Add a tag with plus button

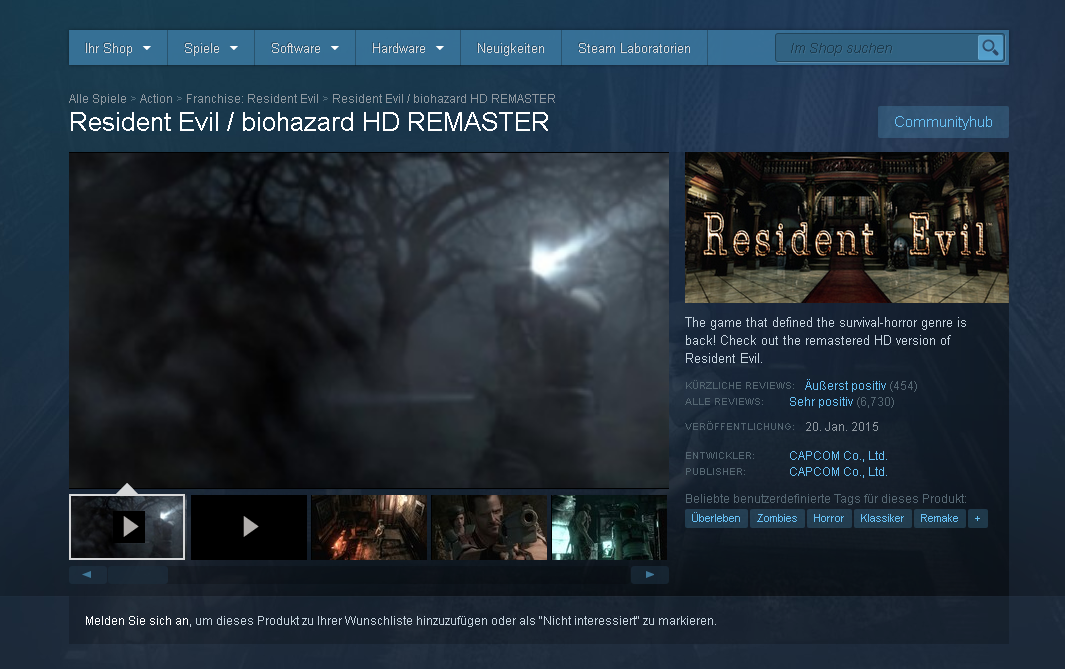[x=977, y=518]
